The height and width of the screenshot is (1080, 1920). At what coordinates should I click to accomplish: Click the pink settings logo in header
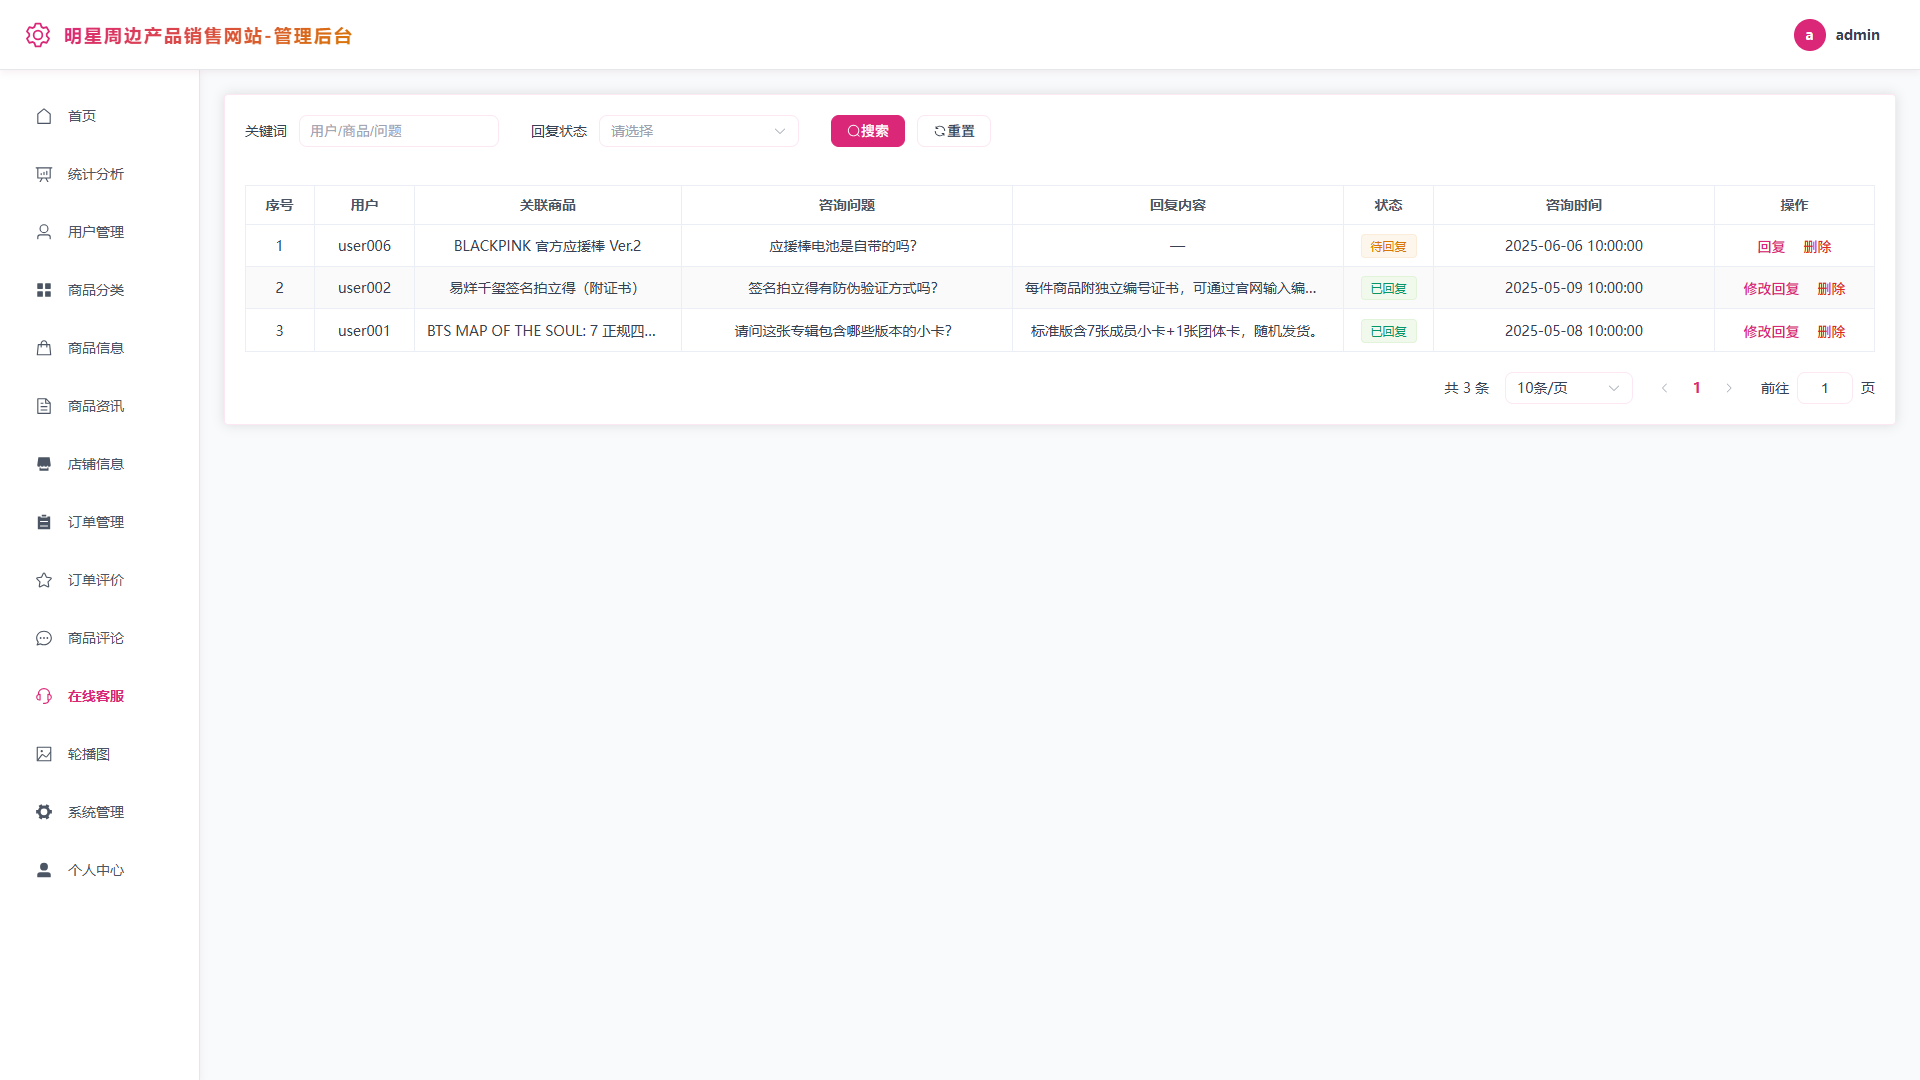38,35
